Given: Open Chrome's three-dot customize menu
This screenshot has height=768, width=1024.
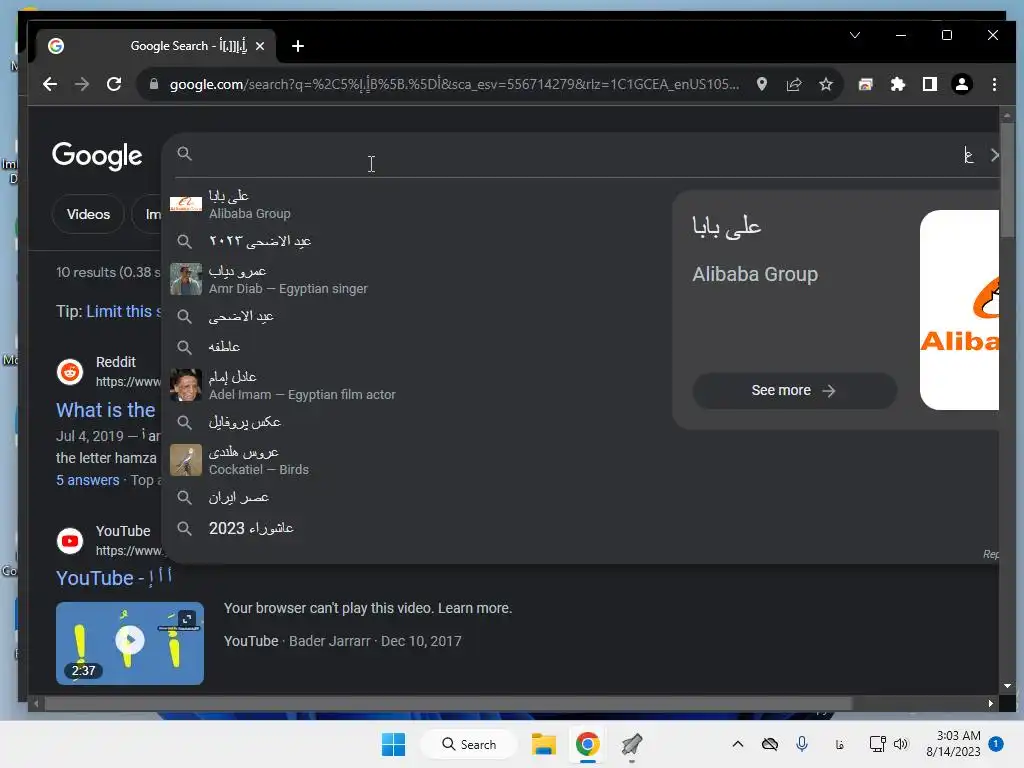Looking at the screenshot, I should (x=994, y=84).
